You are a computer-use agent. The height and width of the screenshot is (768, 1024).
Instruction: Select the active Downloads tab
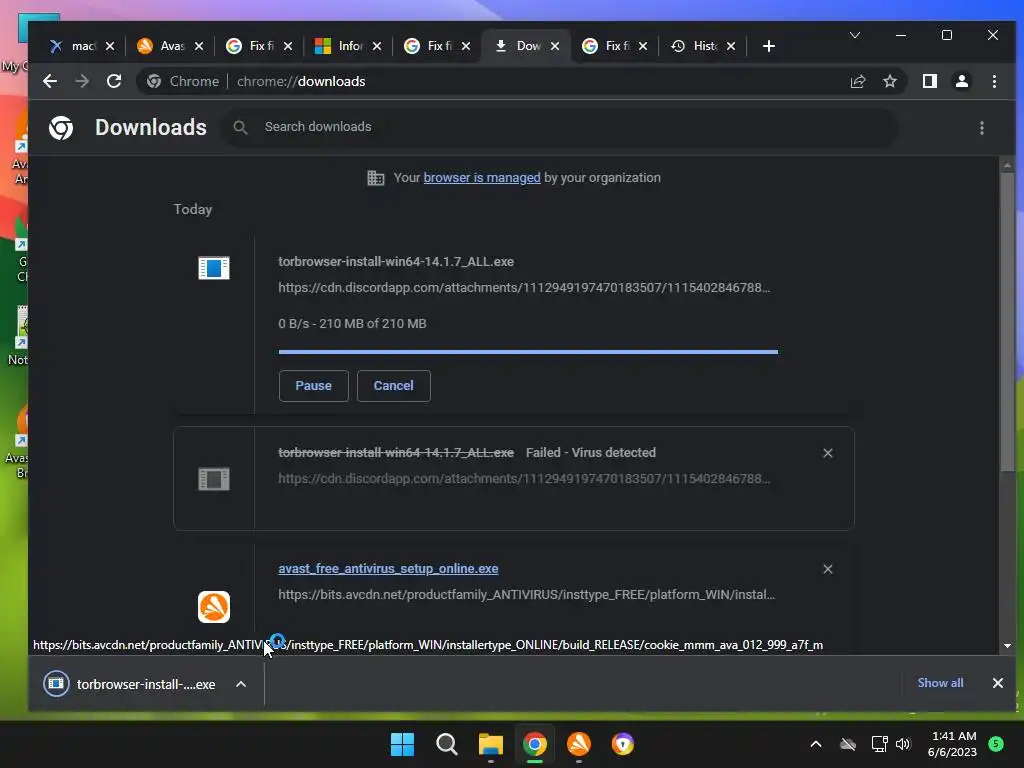(x=526, y=46)
